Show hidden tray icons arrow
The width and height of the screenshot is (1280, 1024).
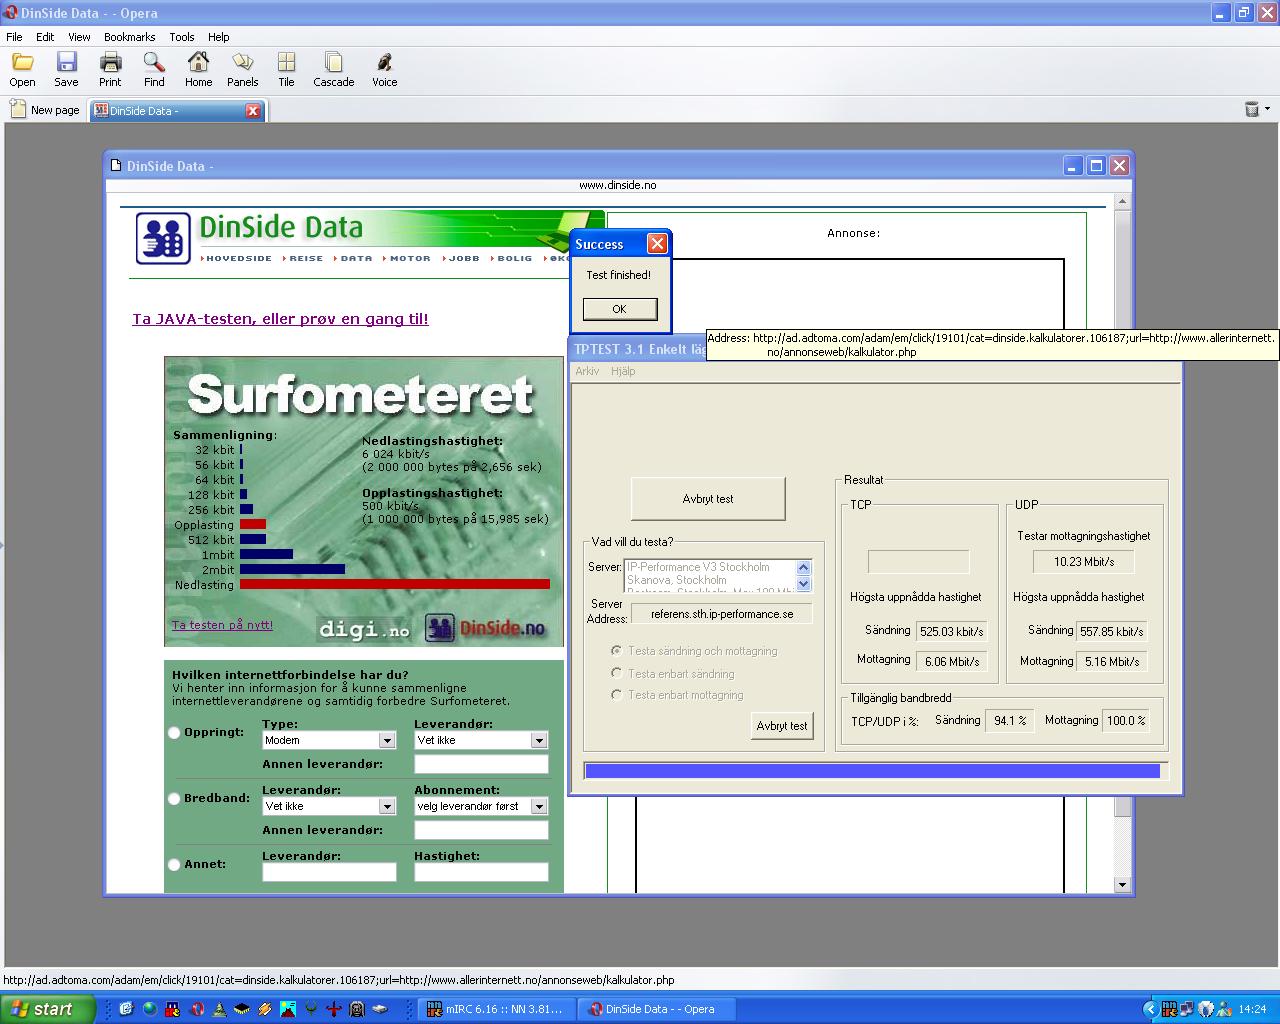point(1150,1009)
